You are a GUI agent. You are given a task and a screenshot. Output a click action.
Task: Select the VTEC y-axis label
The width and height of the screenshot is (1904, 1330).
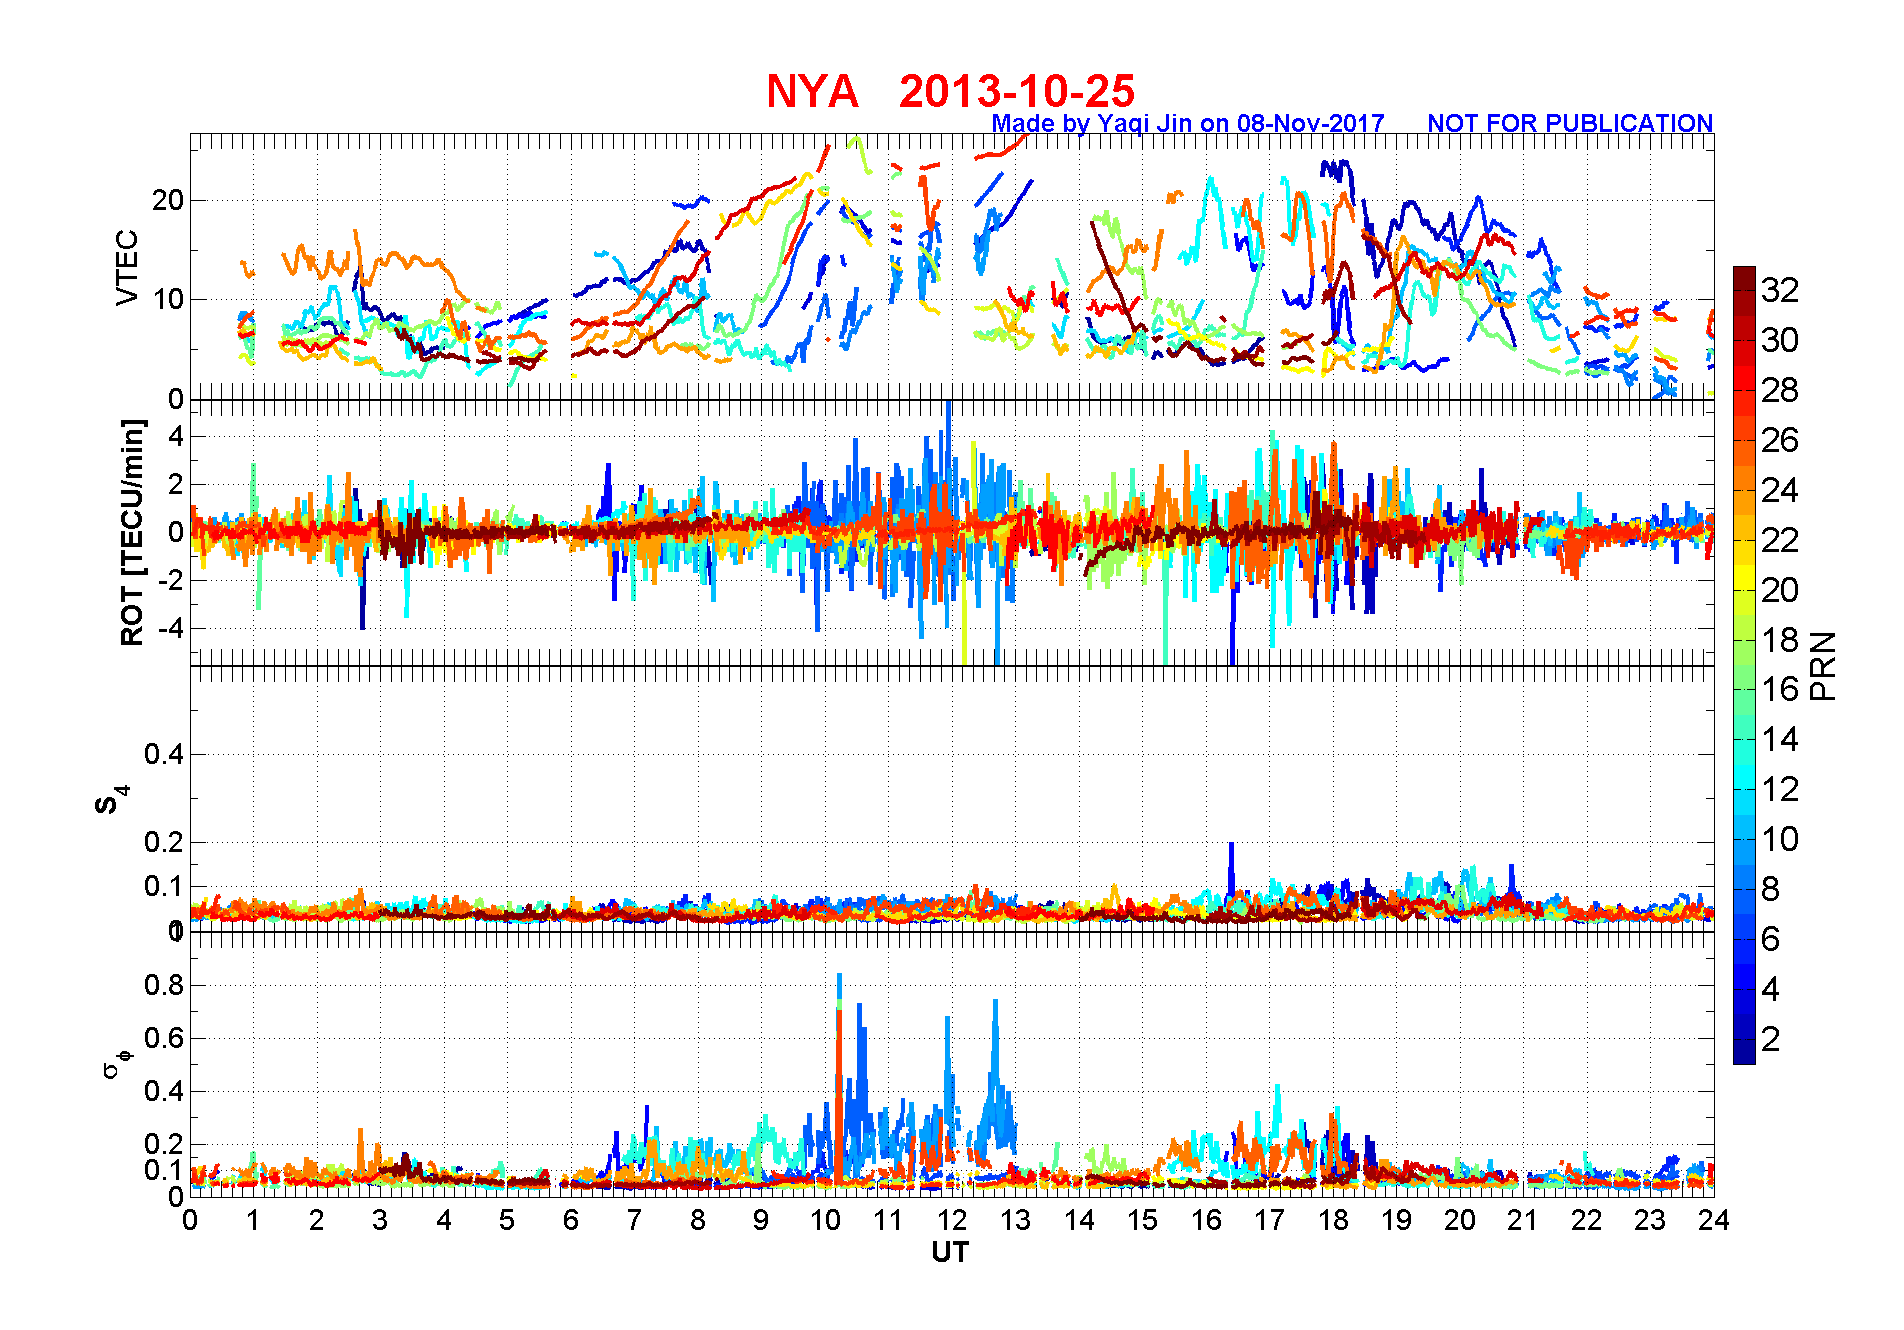[127, 267]
